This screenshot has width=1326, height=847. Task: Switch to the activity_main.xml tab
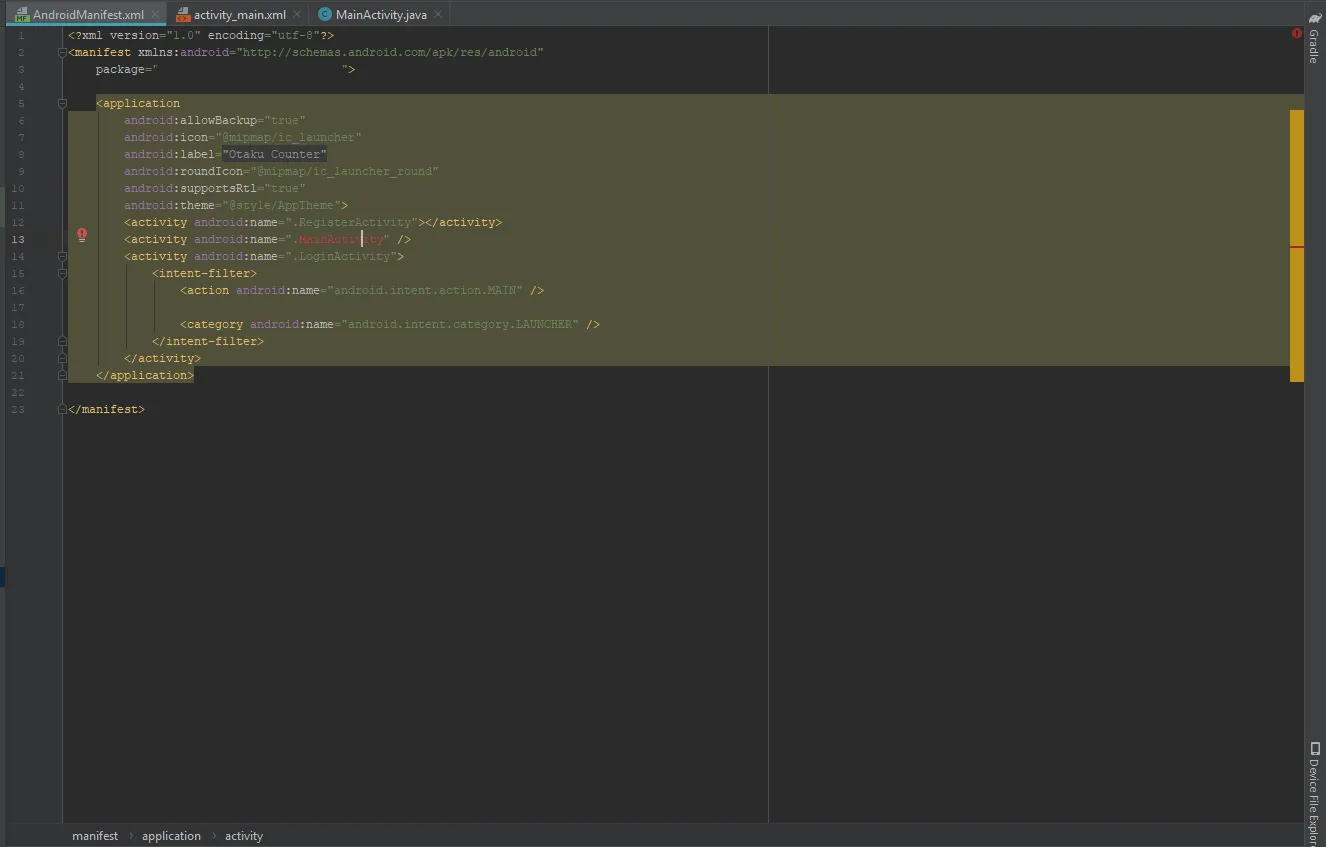click(x=240, y=15)
